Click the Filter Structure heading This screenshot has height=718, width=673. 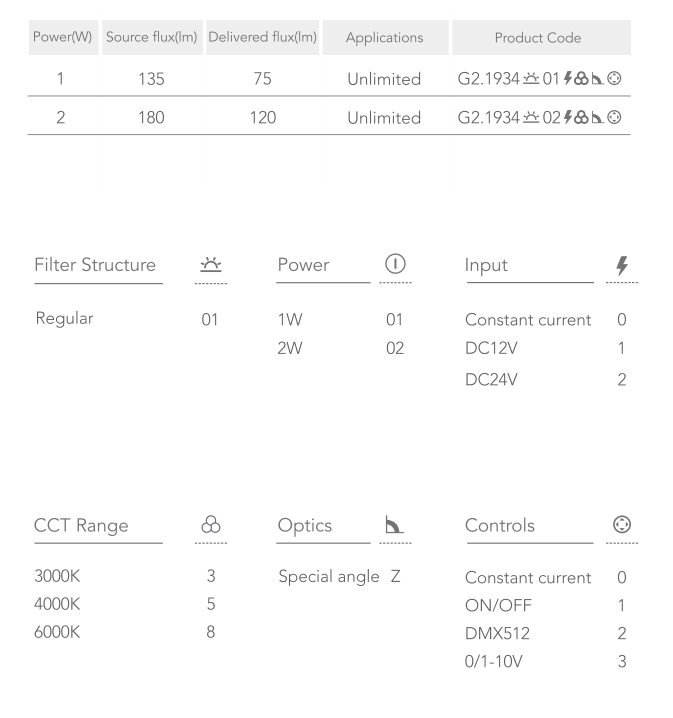coord(95,265)
